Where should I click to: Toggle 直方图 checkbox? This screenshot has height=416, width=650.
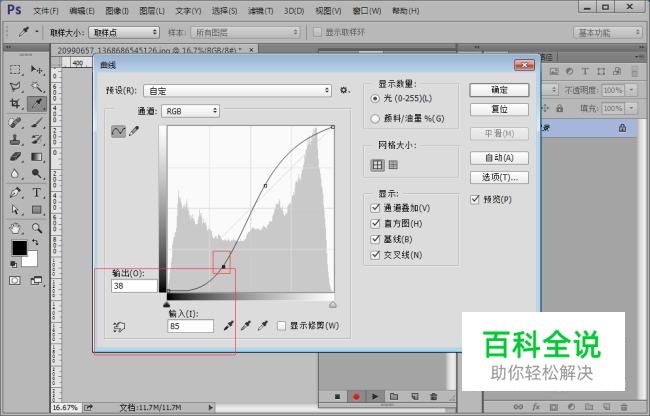point(375,223)
